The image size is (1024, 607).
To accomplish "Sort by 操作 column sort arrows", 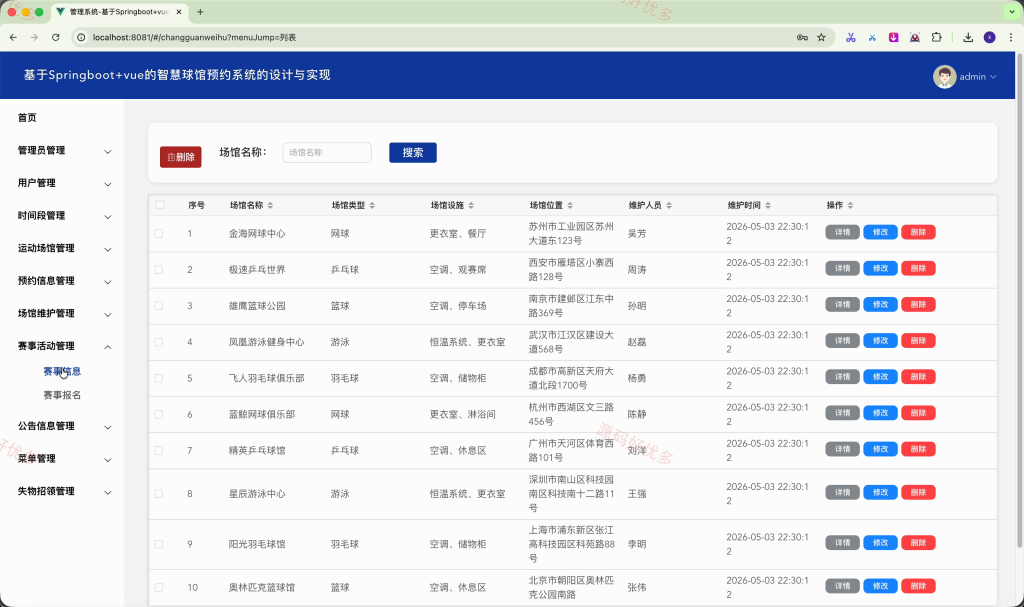I will click(850, 205).
